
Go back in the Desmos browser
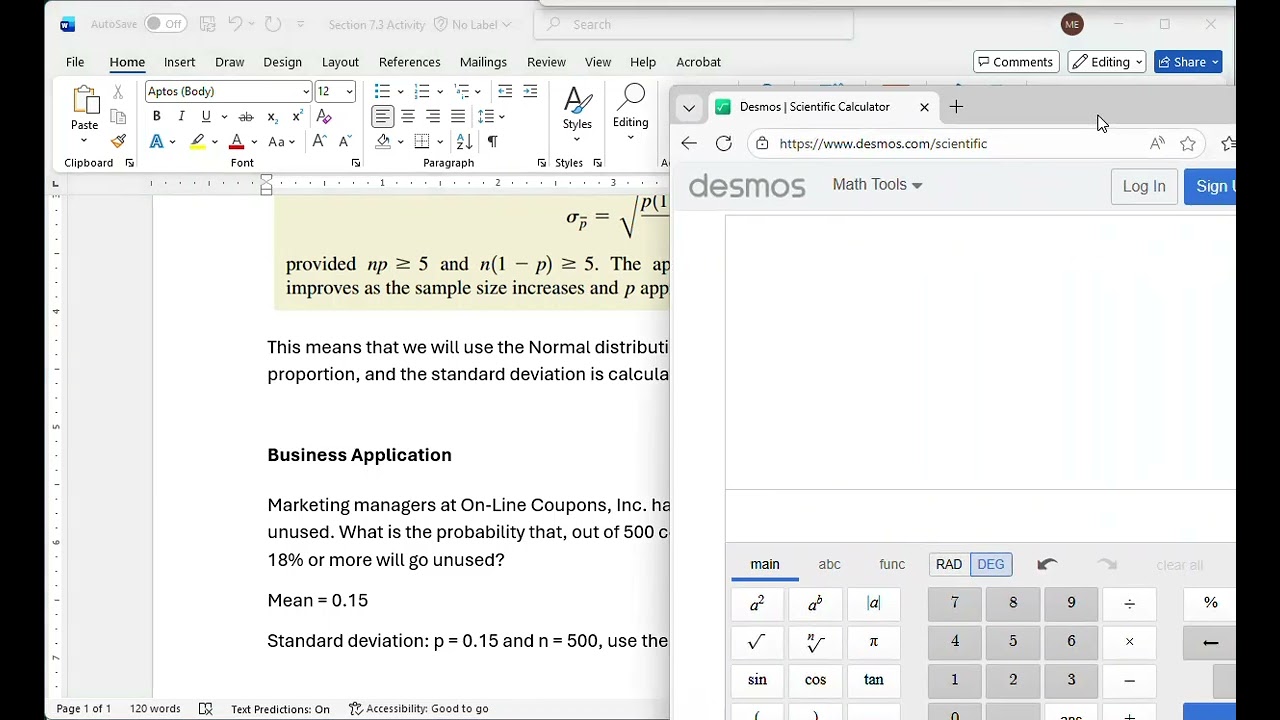coord(689,143)
